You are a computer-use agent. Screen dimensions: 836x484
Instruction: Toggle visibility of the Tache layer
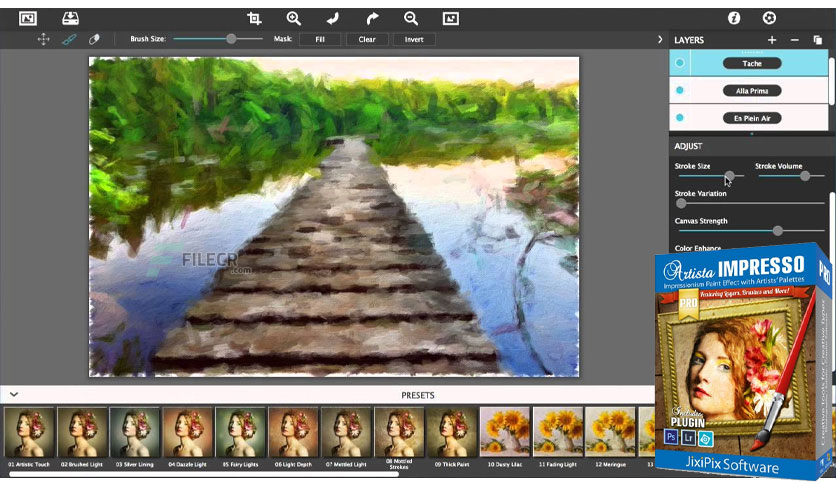click(x=680, y=63)
